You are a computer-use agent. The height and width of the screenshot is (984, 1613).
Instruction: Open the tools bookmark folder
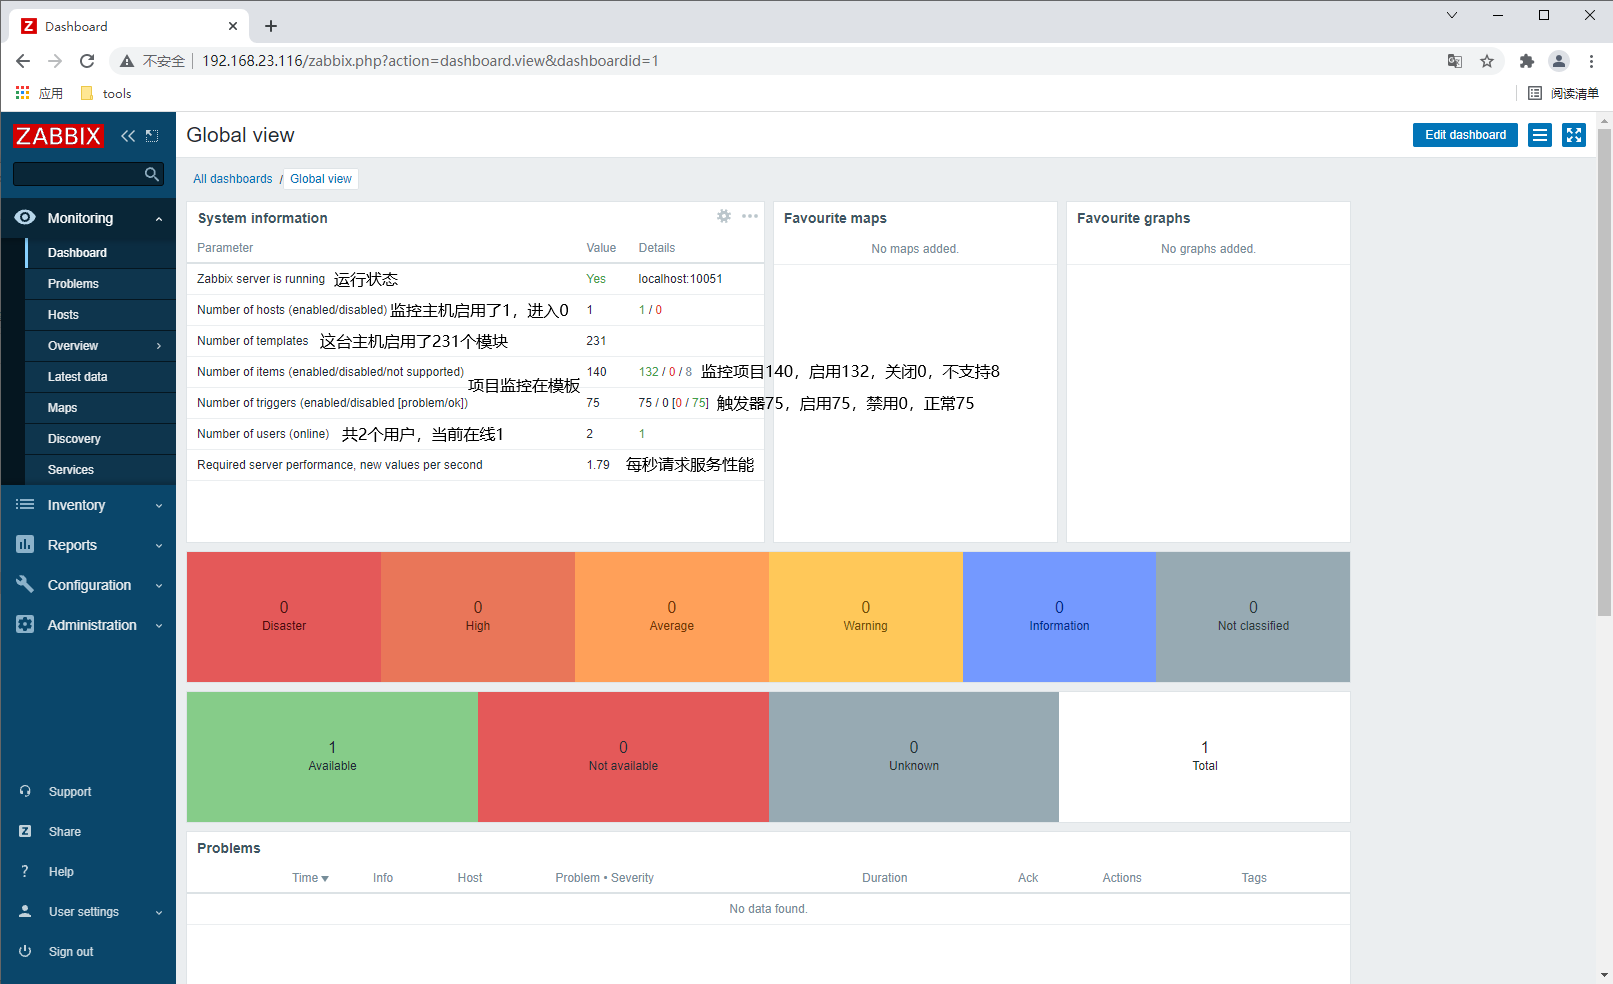click(x=105, y=93)
